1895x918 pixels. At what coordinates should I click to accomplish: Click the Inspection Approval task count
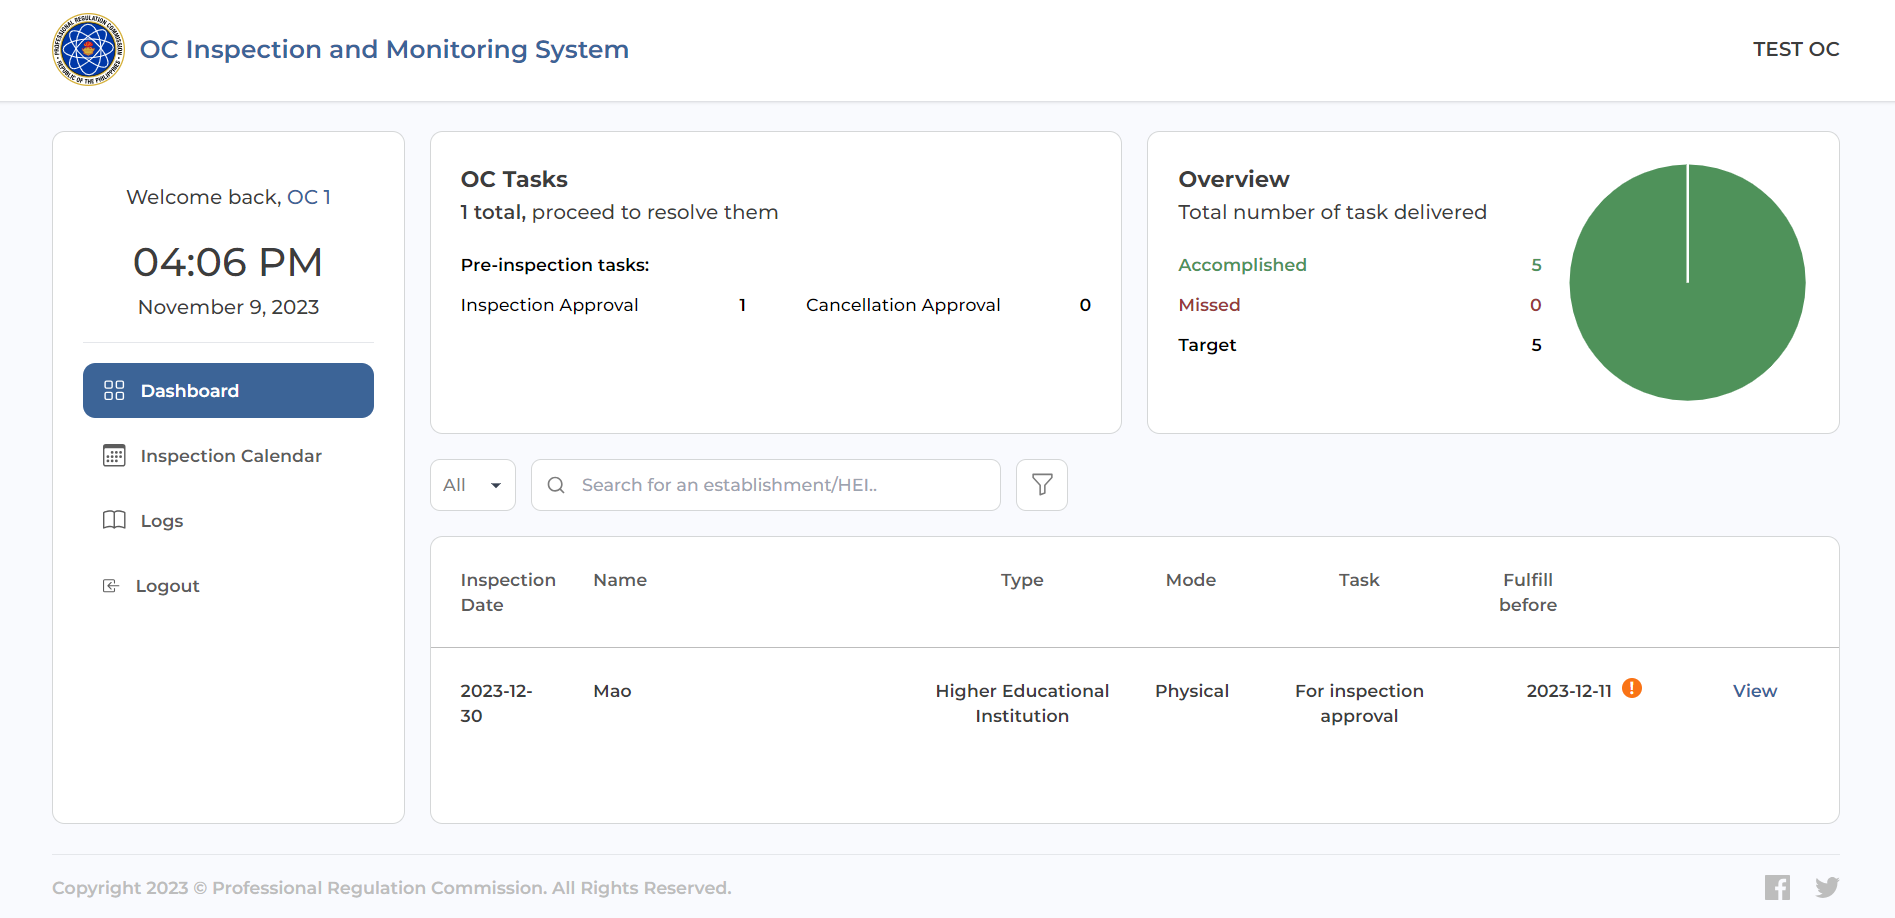(742, 305)
